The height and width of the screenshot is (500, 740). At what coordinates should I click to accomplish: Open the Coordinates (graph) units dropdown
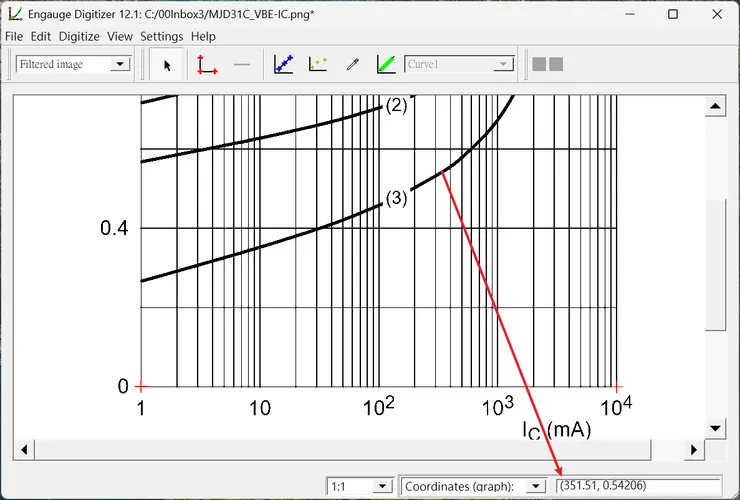click(474, 486)
